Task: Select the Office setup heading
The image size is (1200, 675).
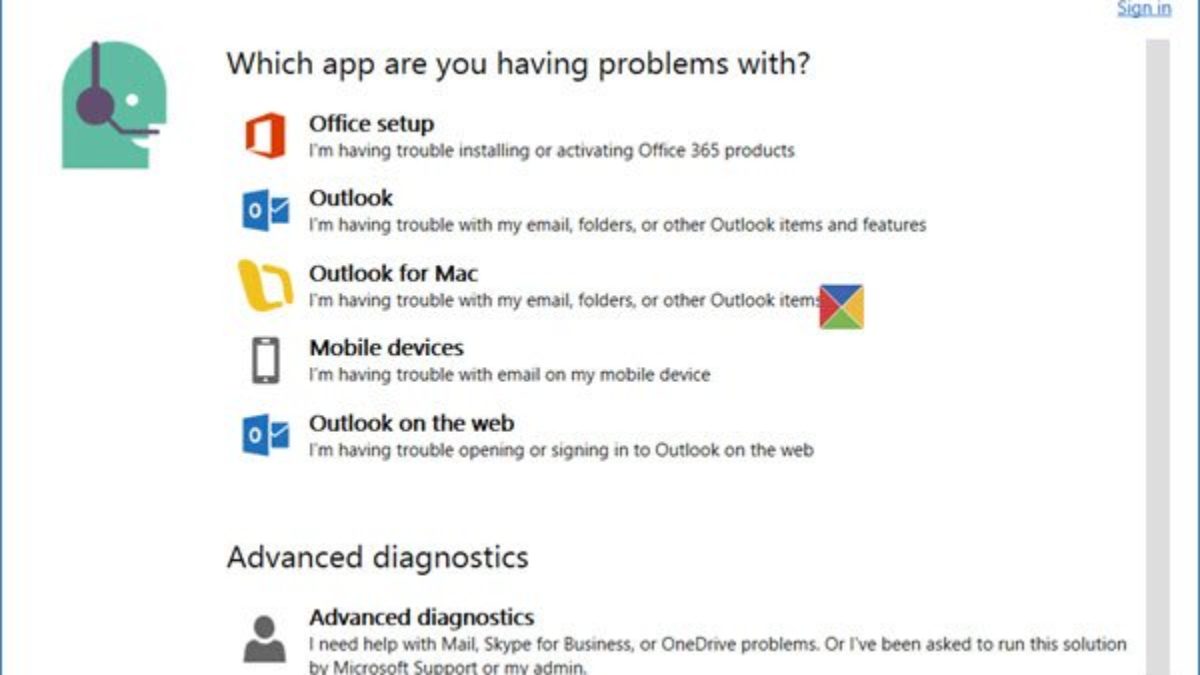Action: click(x=371, y=124)
